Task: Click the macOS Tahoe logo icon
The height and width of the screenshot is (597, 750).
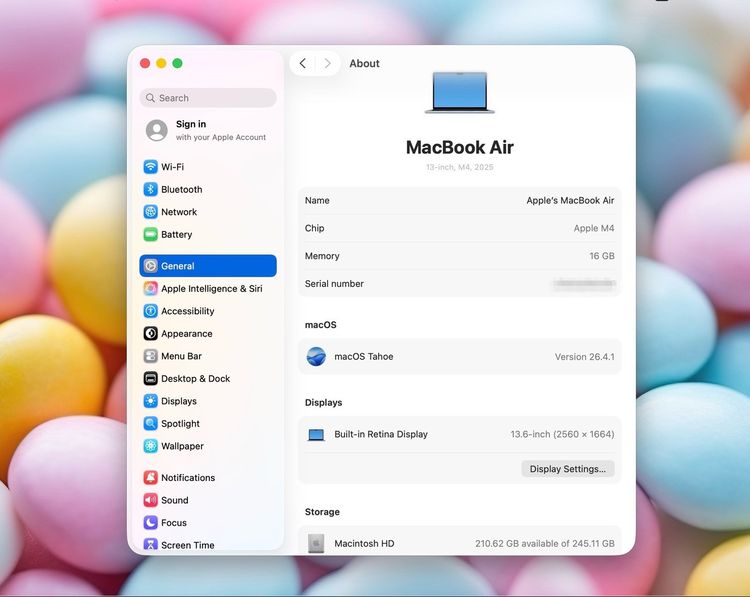Action: [x=316, y=356]
